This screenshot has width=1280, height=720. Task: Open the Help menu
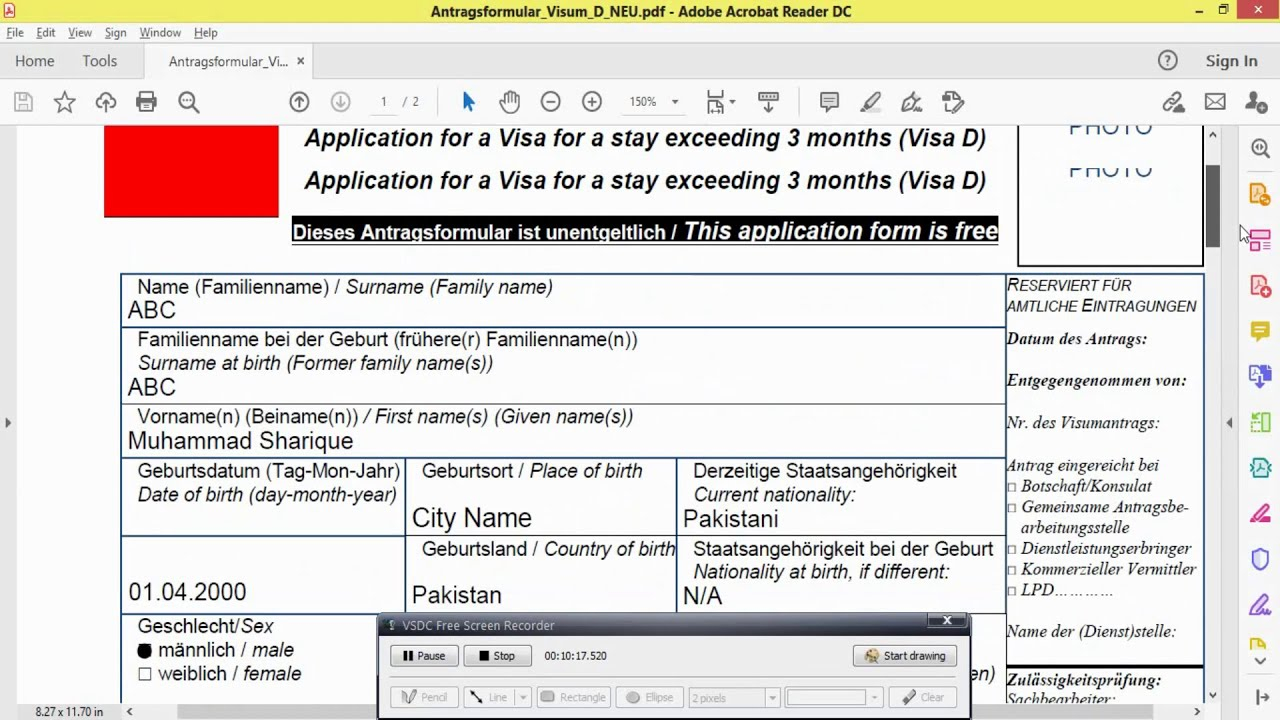tap(206, 33)
